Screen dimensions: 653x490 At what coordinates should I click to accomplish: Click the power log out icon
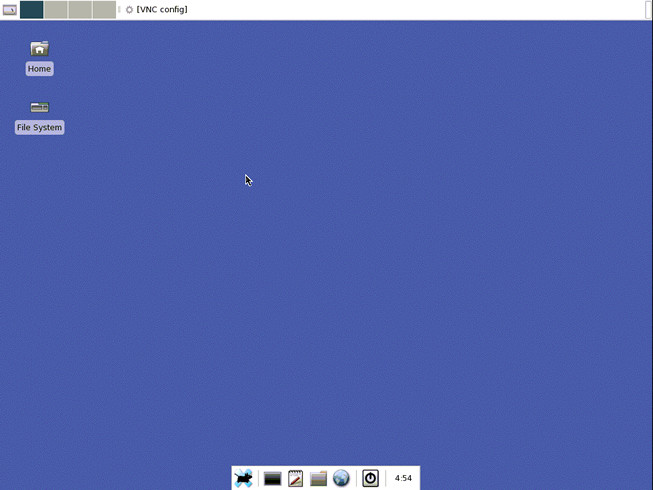click(x=370, y=479)
